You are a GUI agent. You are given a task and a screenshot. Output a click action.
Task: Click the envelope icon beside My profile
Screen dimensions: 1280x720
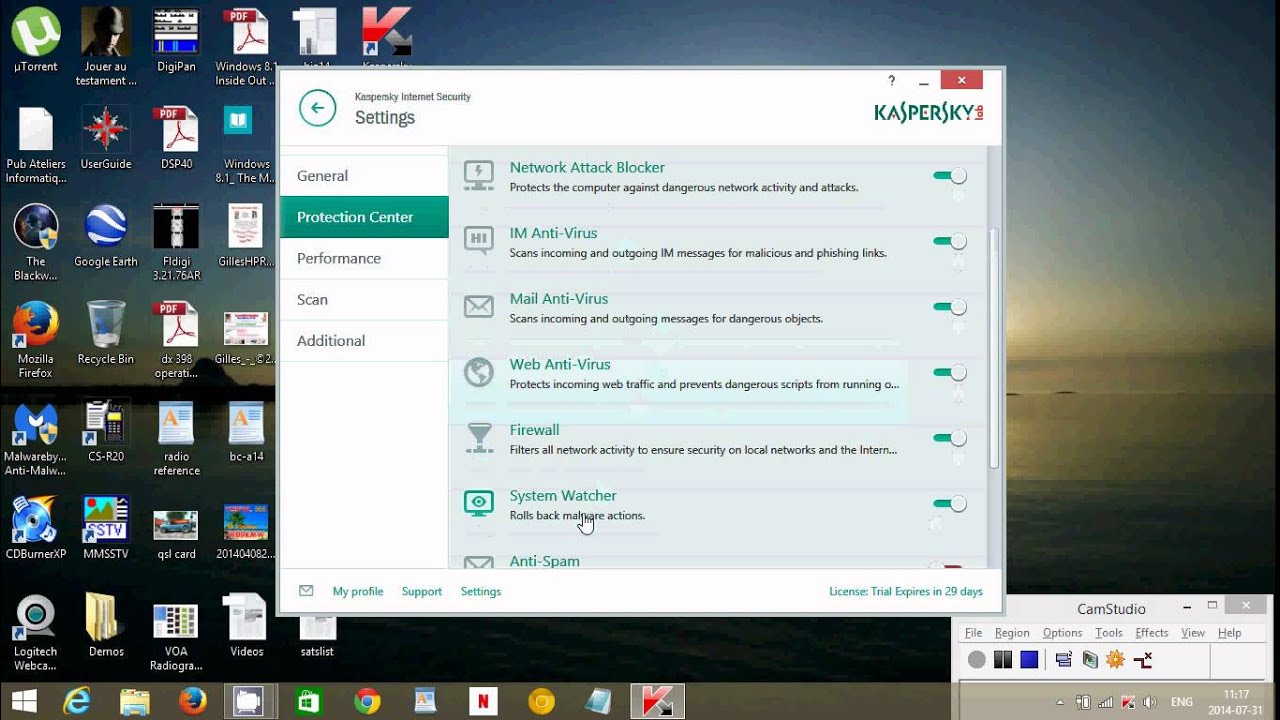pyautogui.click(x=306, y=591)
